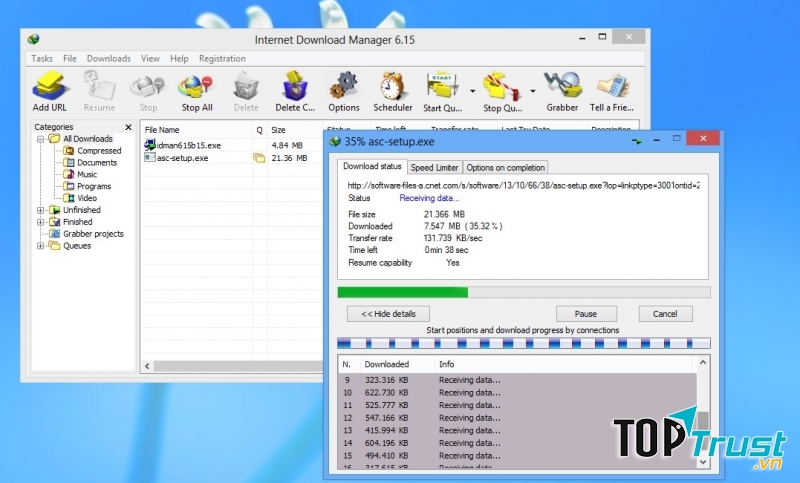Viewport: 800px width, 483px height.
Task: Click the queue folder icon beside asc-setup.exe
Action: [259, 158]
